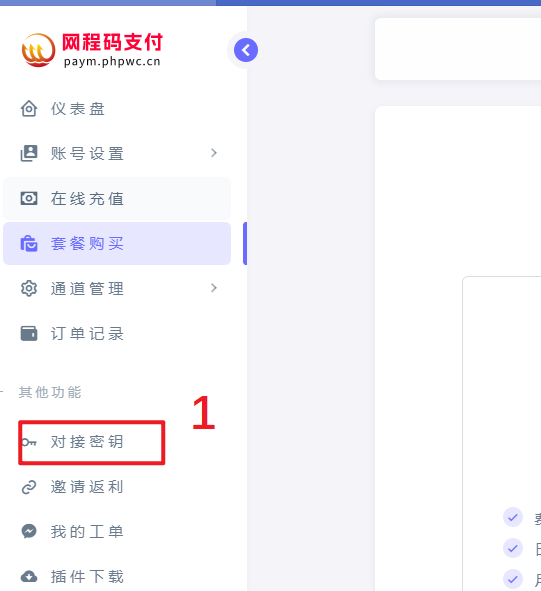Click the chat bubble icon for 我的工单
541x591 pixels.
29,531
